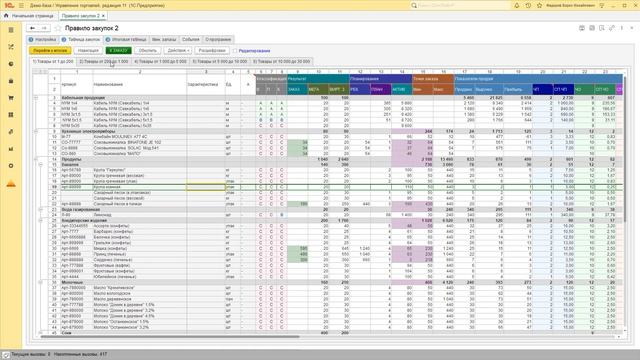This screenshot has height=360, width=640.
Task: Click the yellow Перейти к итогам button
Action: 50,51
